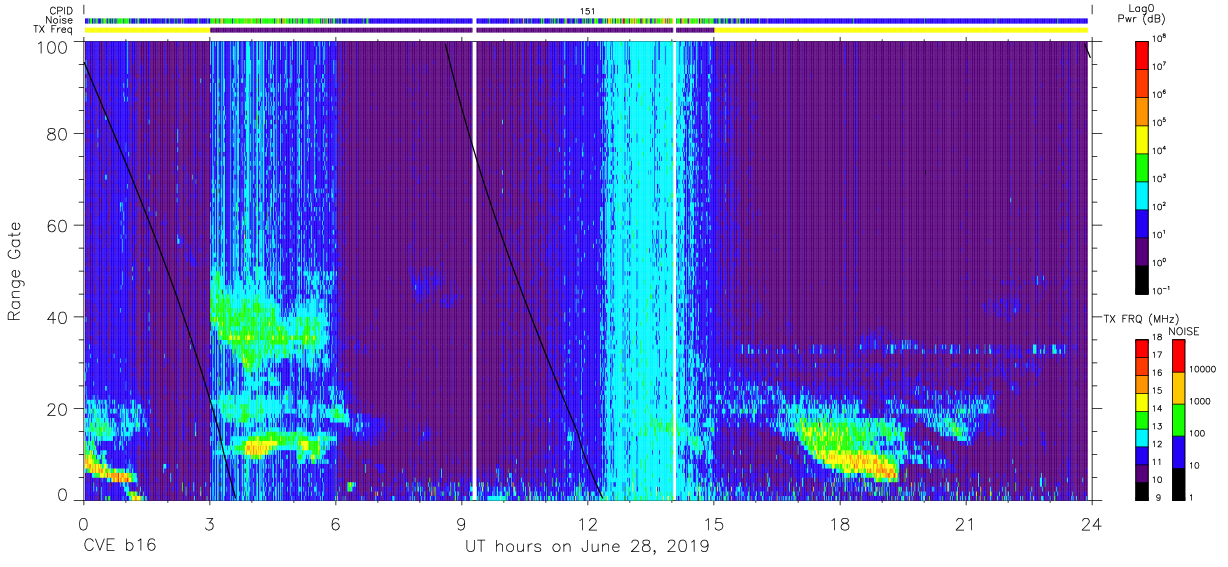Click the 100 tick on Range Gate axis
Screen dimensions: 1228x567
(53, 47)
